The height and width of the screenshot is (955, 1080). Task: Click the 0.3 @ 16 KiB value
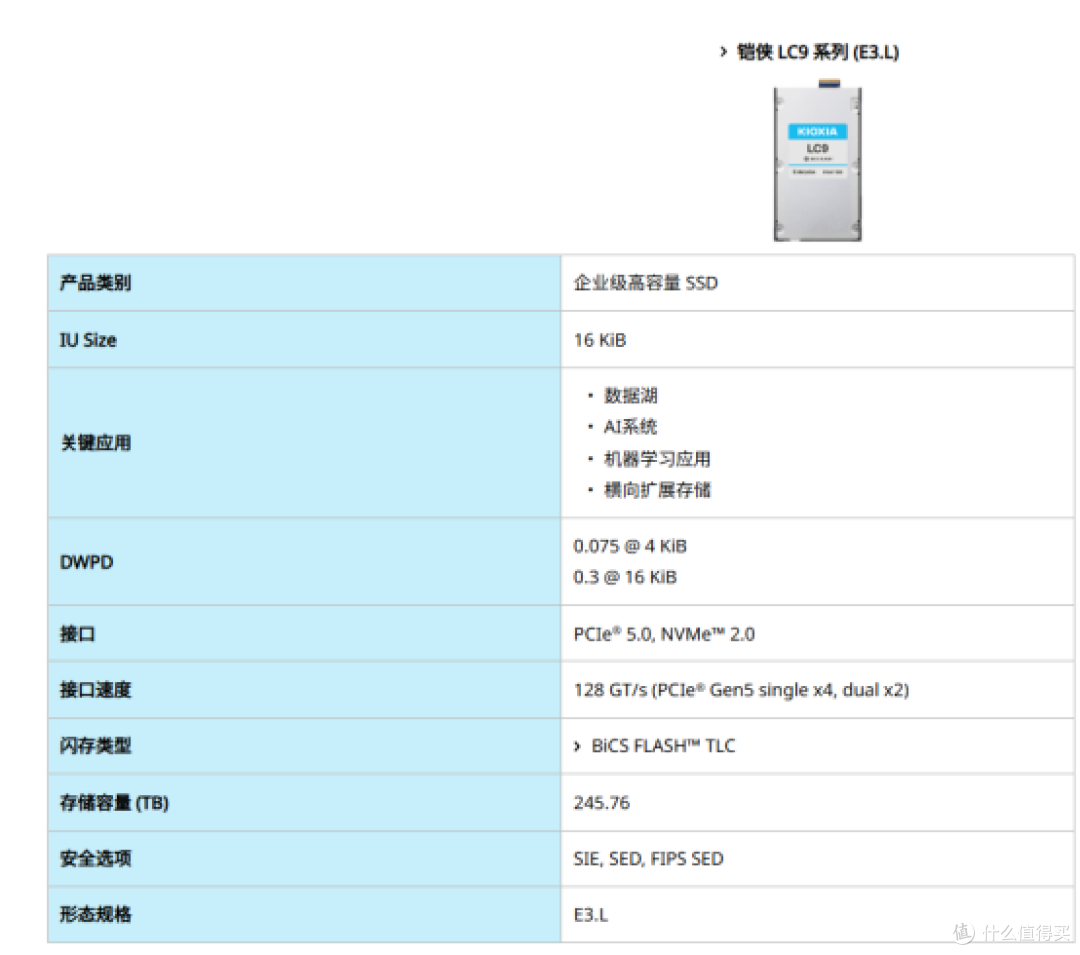625,577
